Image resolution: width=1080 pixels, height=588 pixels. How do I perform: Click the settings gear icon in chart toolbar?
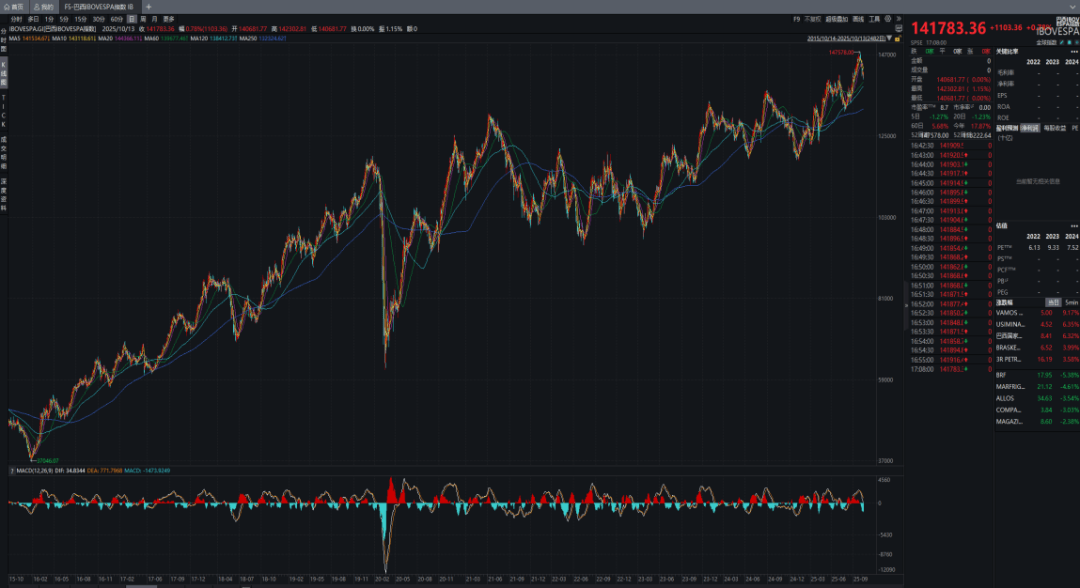(x=888, y=18)
